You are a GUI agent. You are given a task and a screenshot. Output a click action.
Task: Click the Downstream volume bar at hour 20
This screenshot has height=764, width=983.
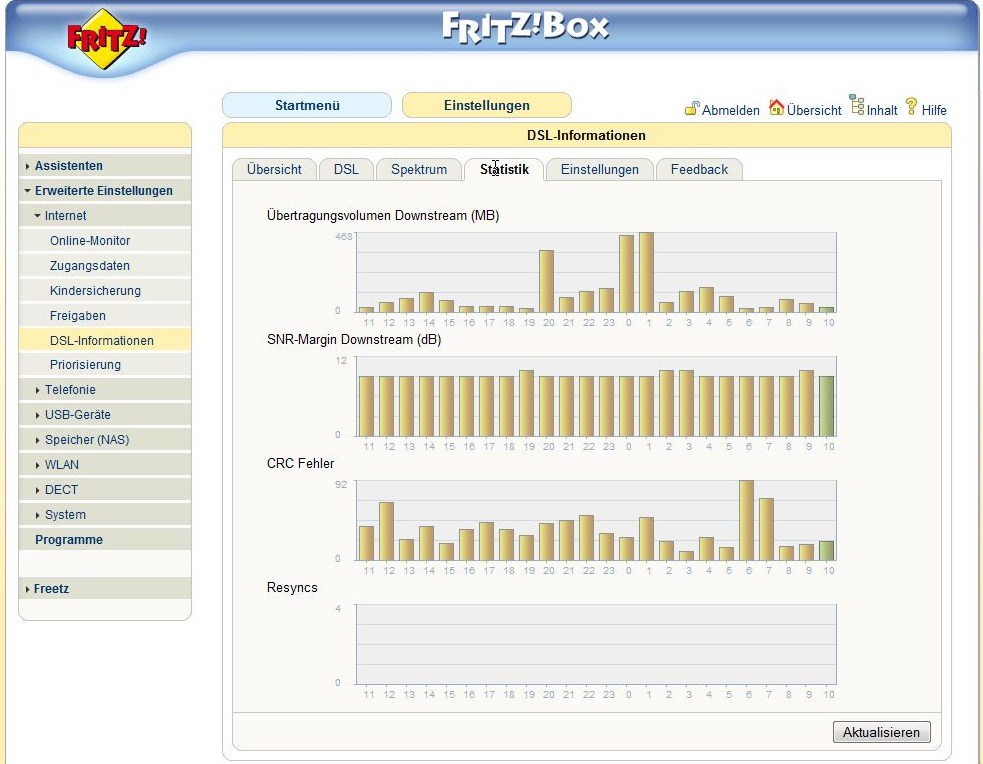(x=547, y=281)
